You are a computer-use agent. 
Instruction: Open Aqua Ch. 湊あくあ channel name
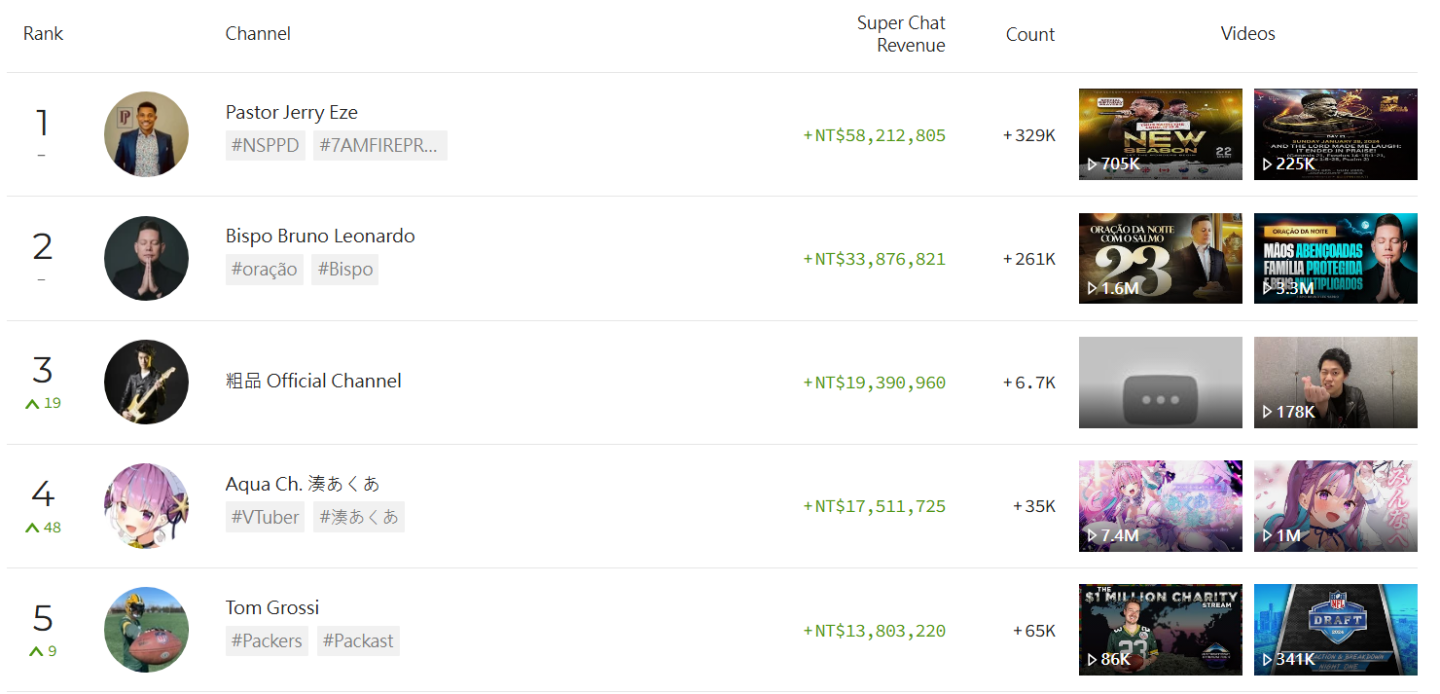click(x=303, y=484)
